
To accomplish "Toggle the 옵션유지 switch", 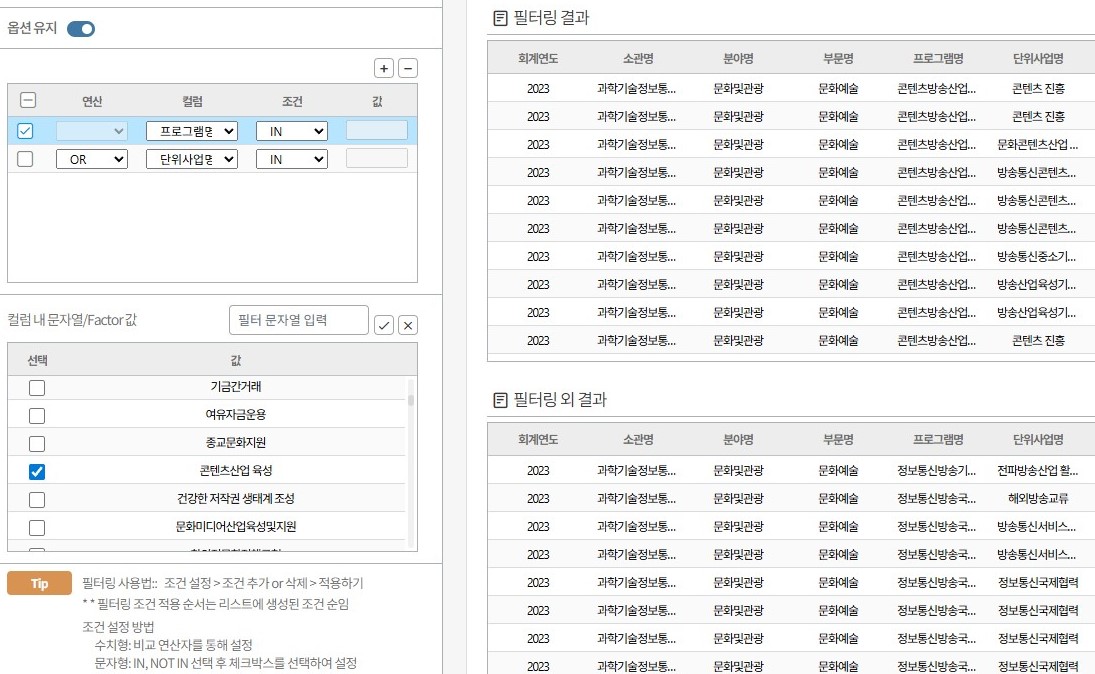I will tap(81, 29).
